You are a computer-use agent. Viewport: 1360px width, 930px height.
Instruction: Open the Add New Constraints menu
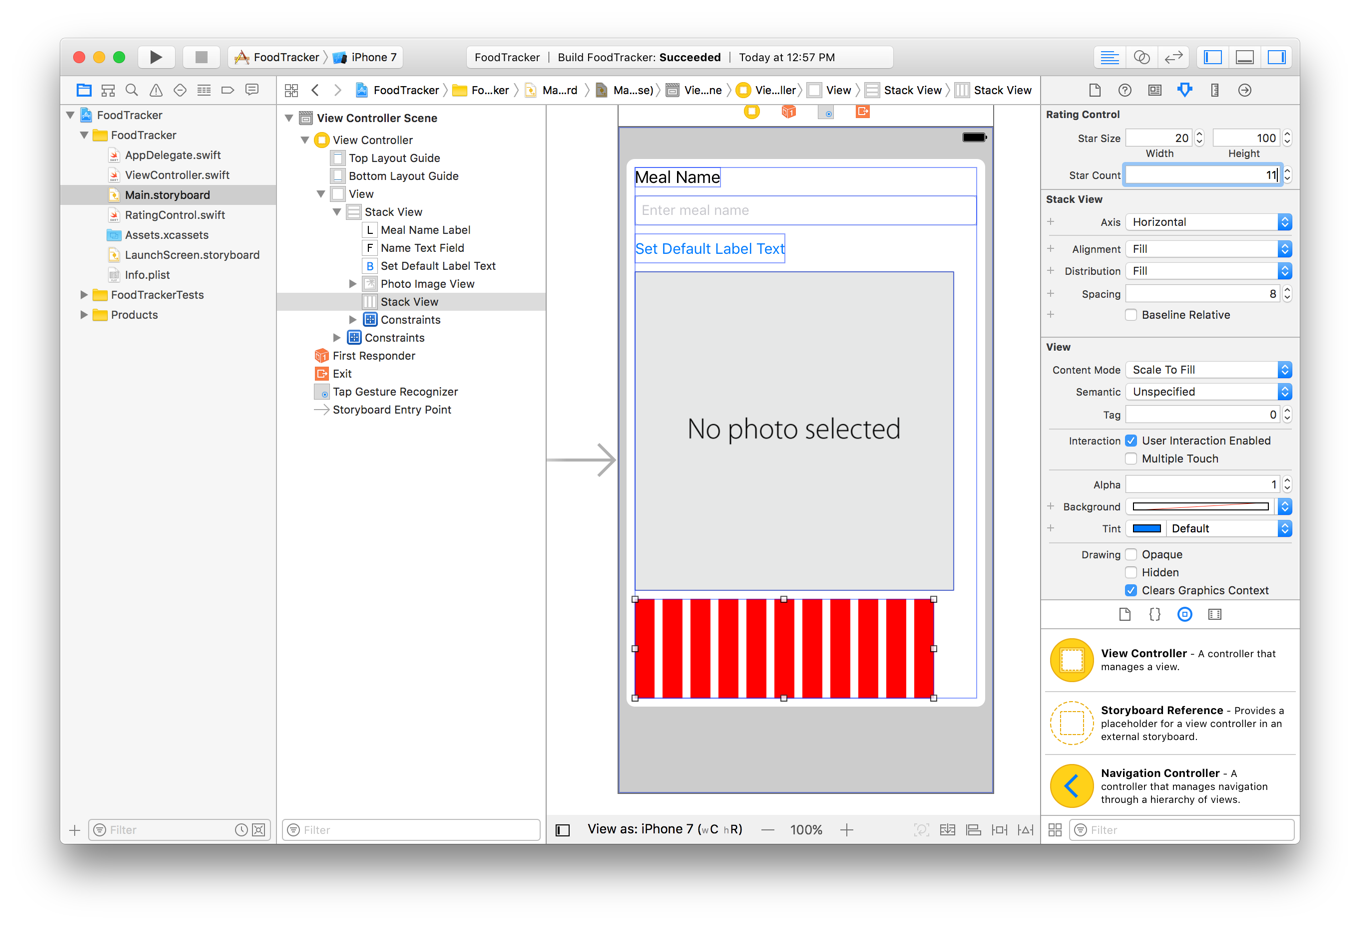[999, 830]
